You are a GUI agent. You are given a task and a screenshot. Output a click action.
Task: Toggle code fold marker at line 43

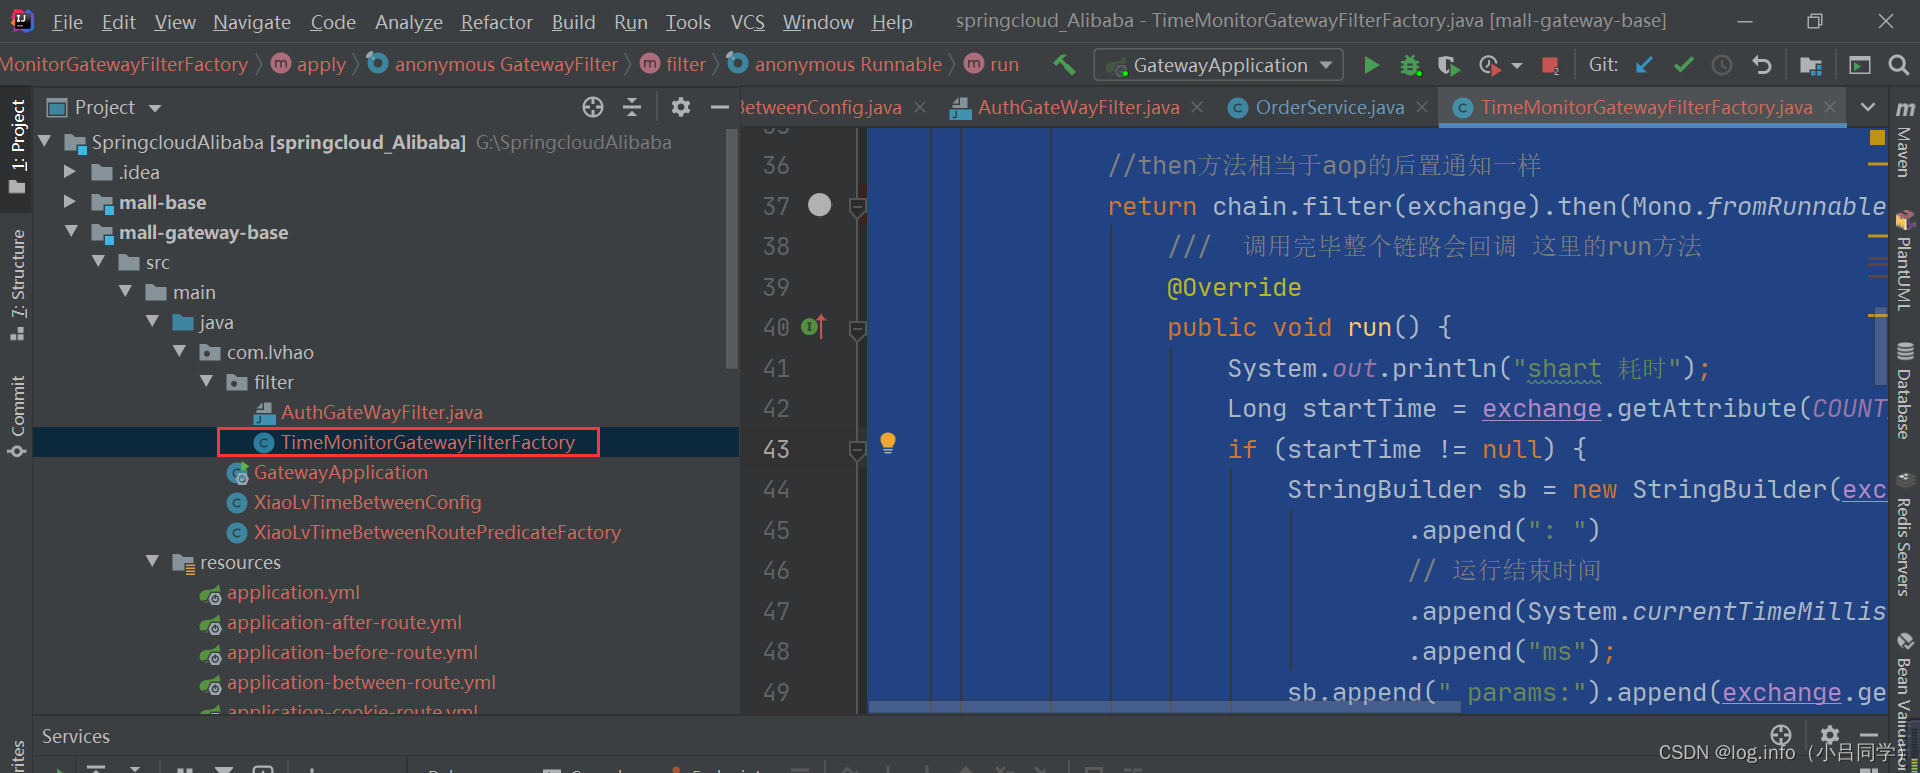pos(857,451)
